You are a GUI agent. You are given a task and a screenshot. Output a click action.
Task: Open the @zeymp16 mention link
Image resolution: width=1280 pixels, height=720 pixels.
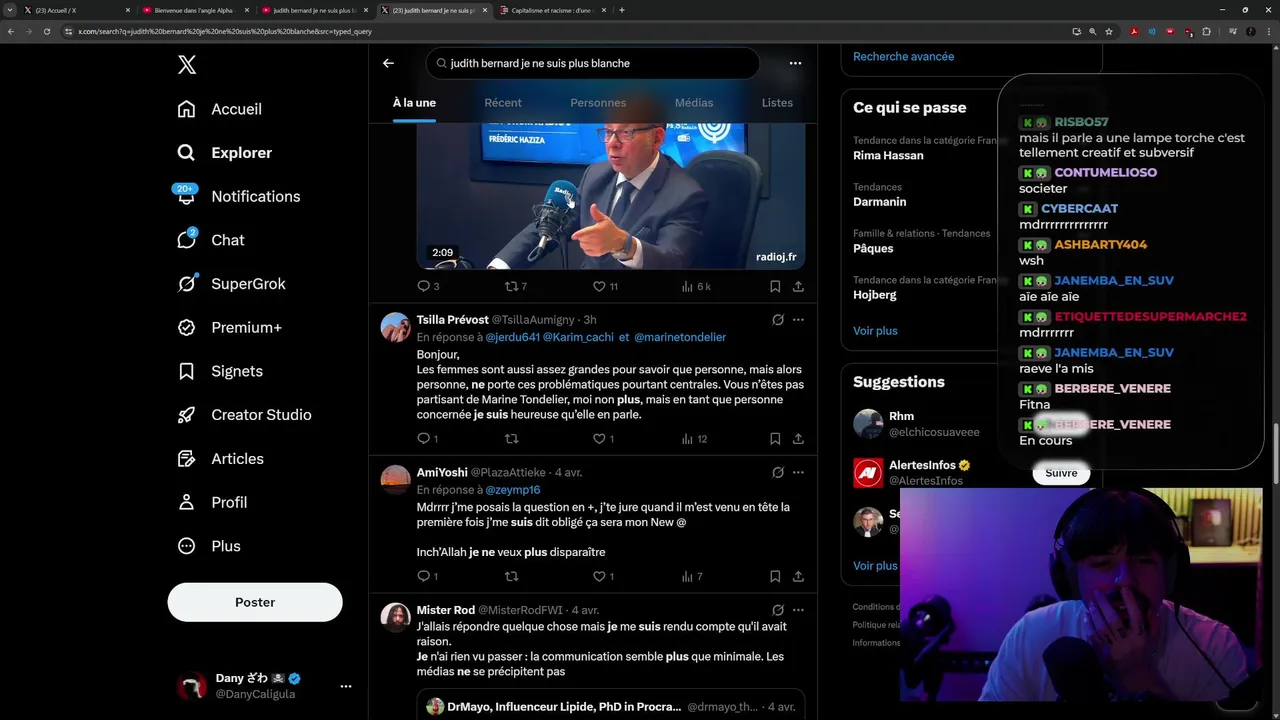513,490
